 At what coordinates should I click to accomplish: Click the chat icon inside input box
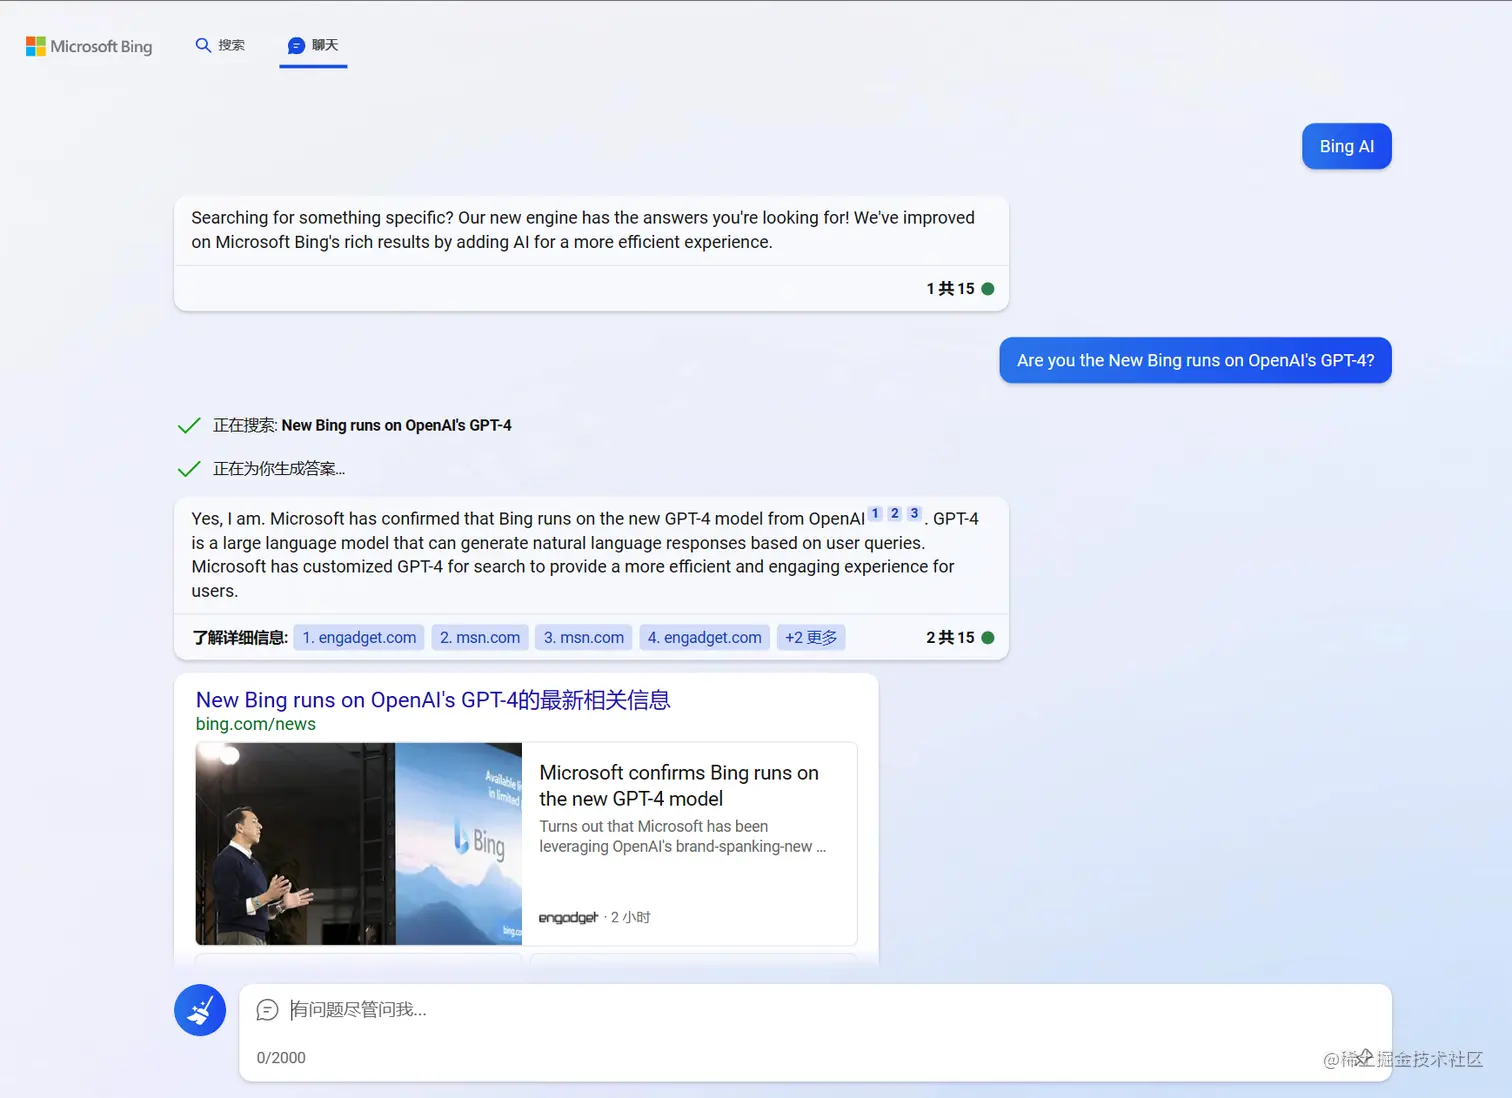267,1010
